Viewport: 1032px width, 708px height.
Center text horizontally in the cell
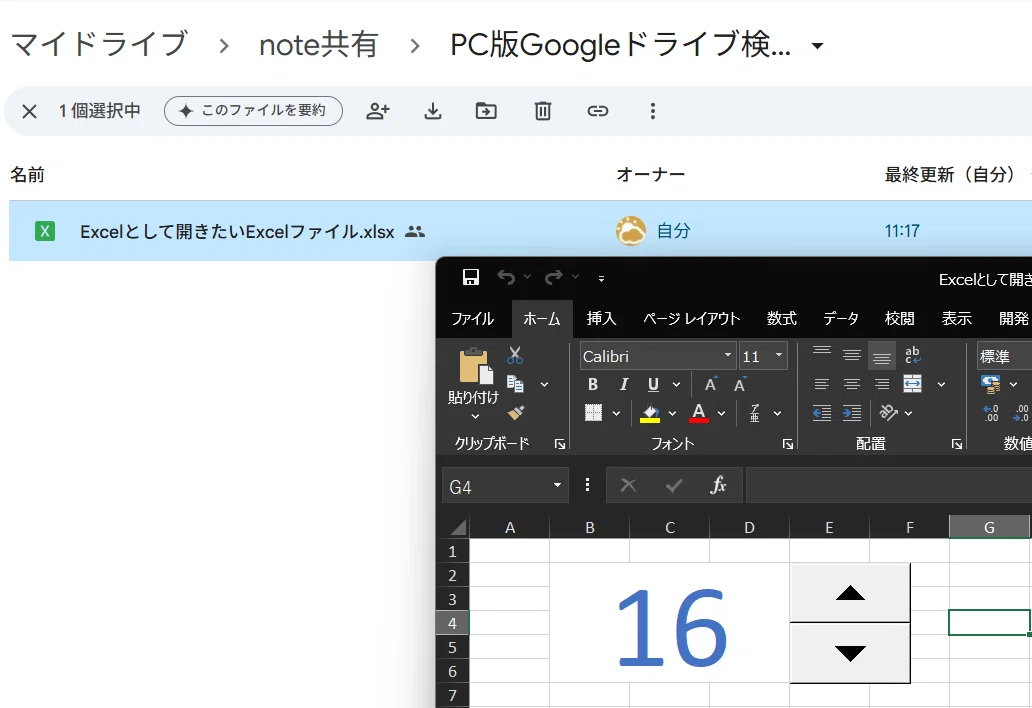click(x=852, y=384)
